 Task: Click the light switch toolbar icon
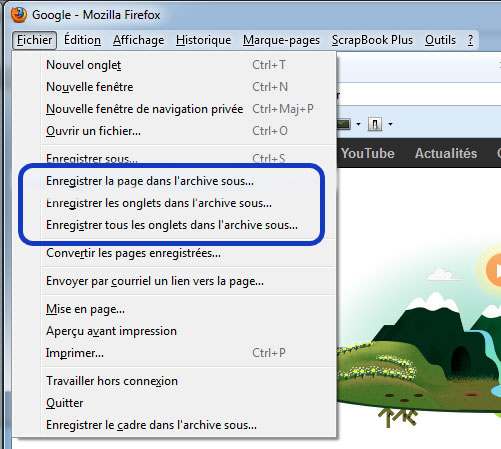pos(375,124)
